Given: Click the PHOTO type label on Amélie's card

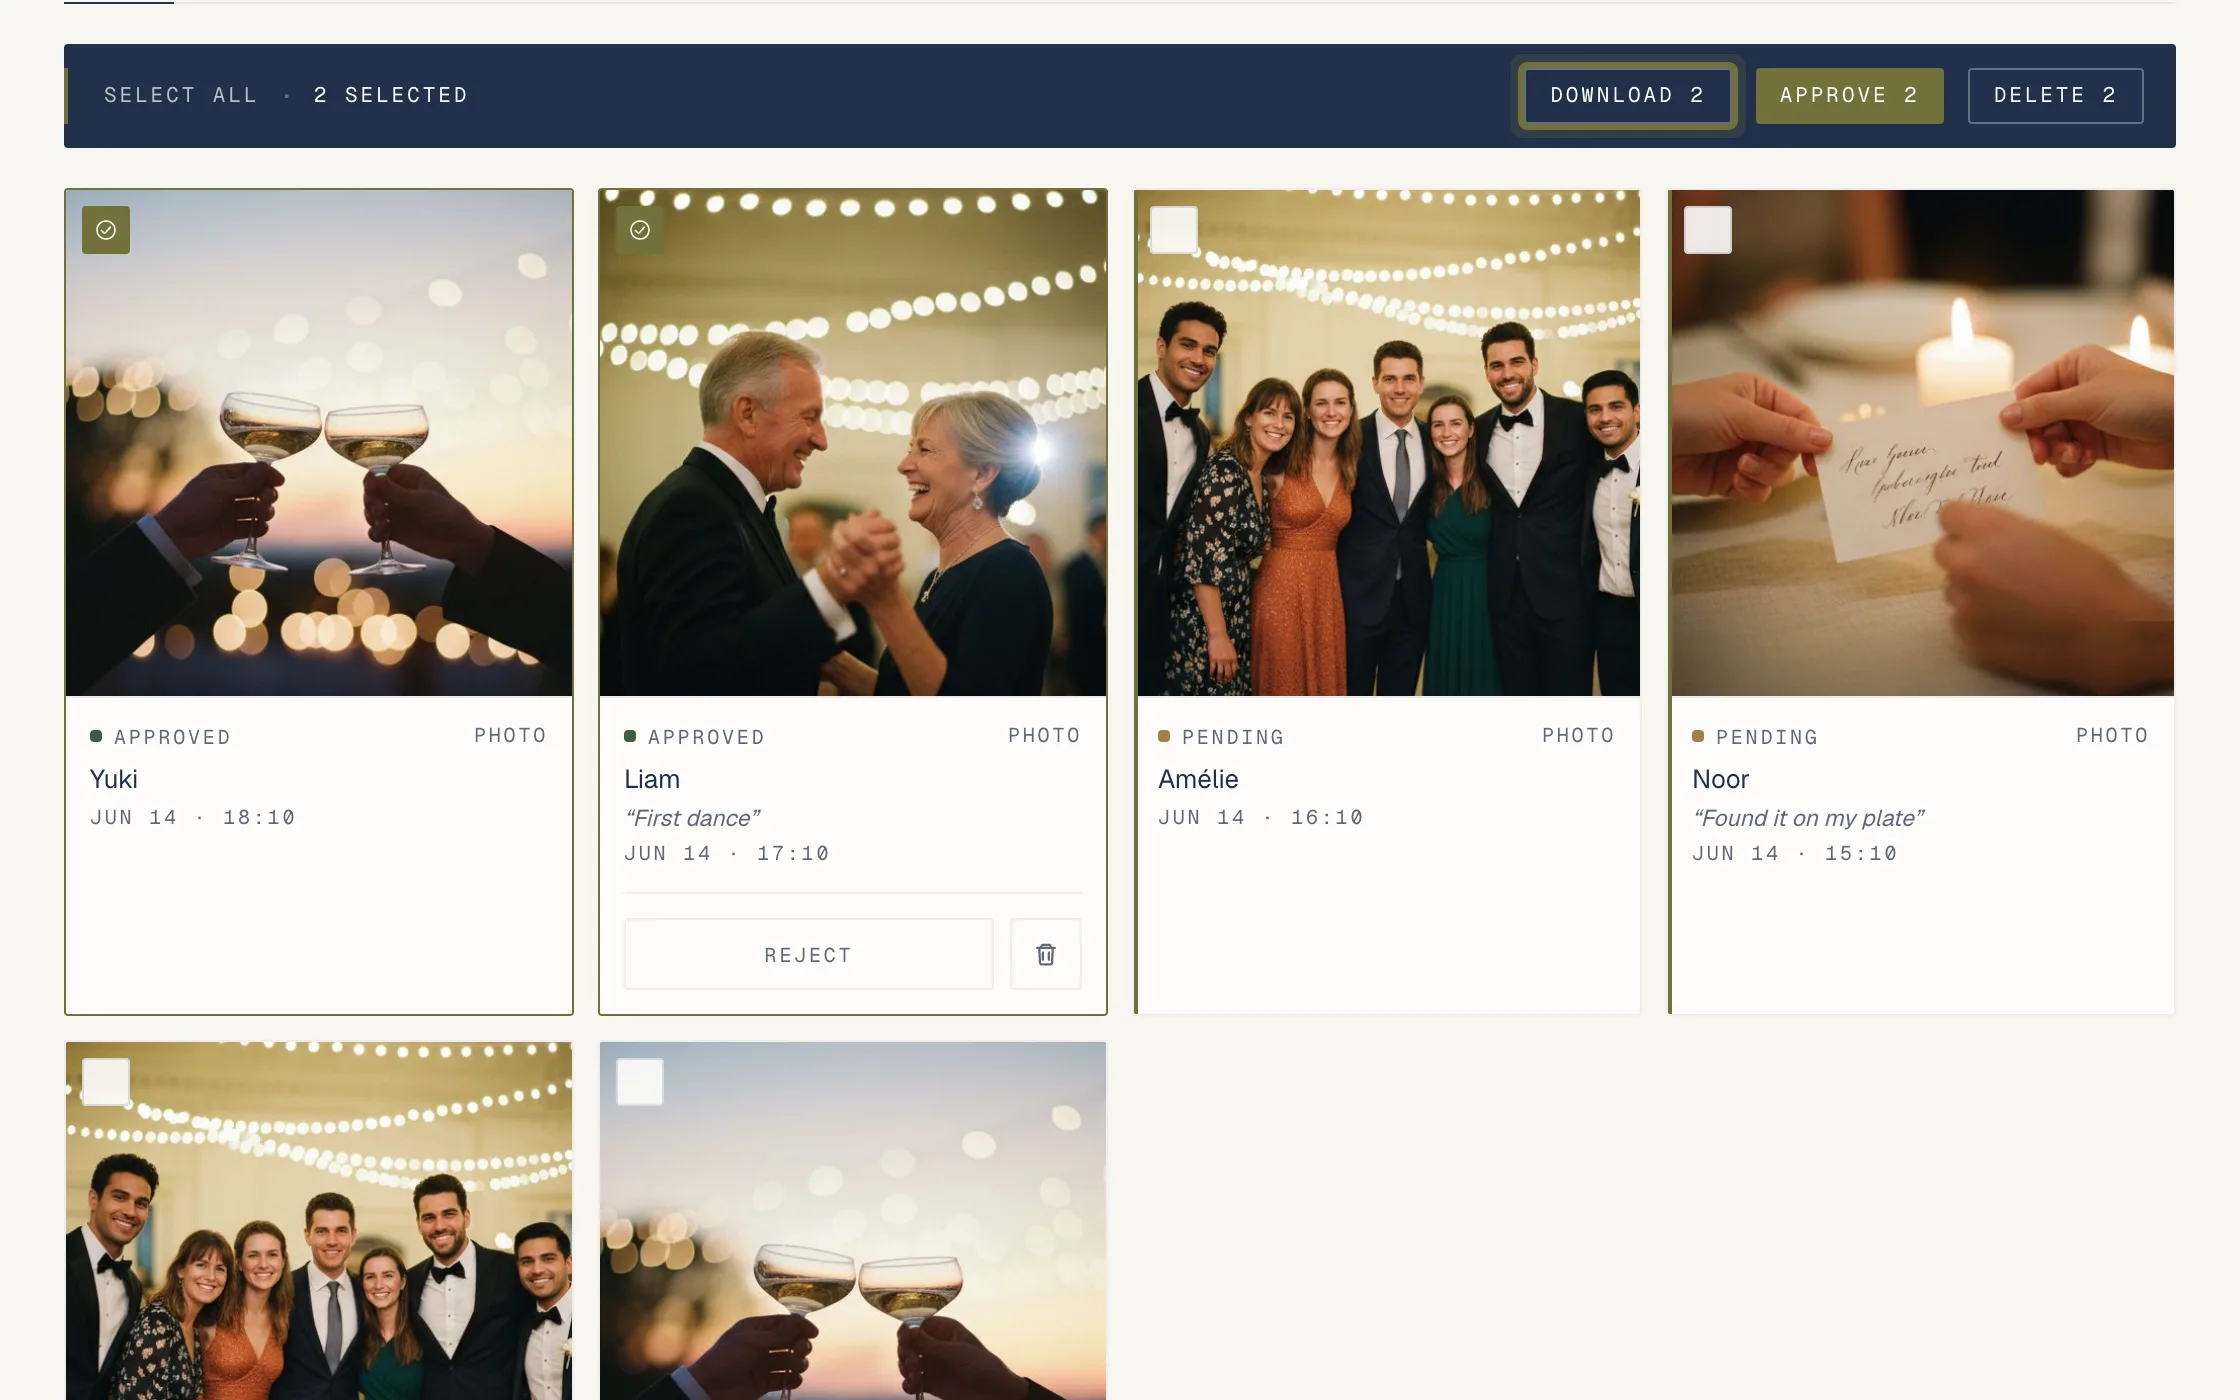Looking at the screenshot, I should (x=1578, y=735).
